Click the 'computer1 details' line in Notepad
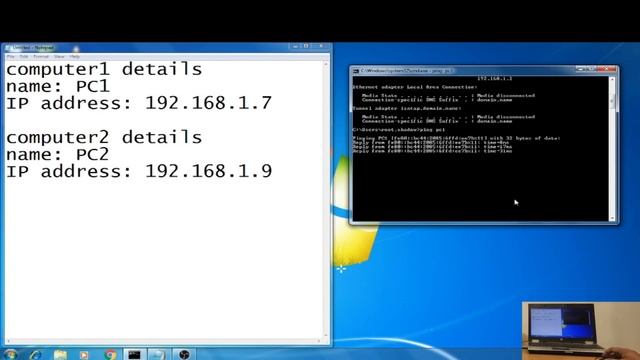640x360 pixels. click(104, 69)
